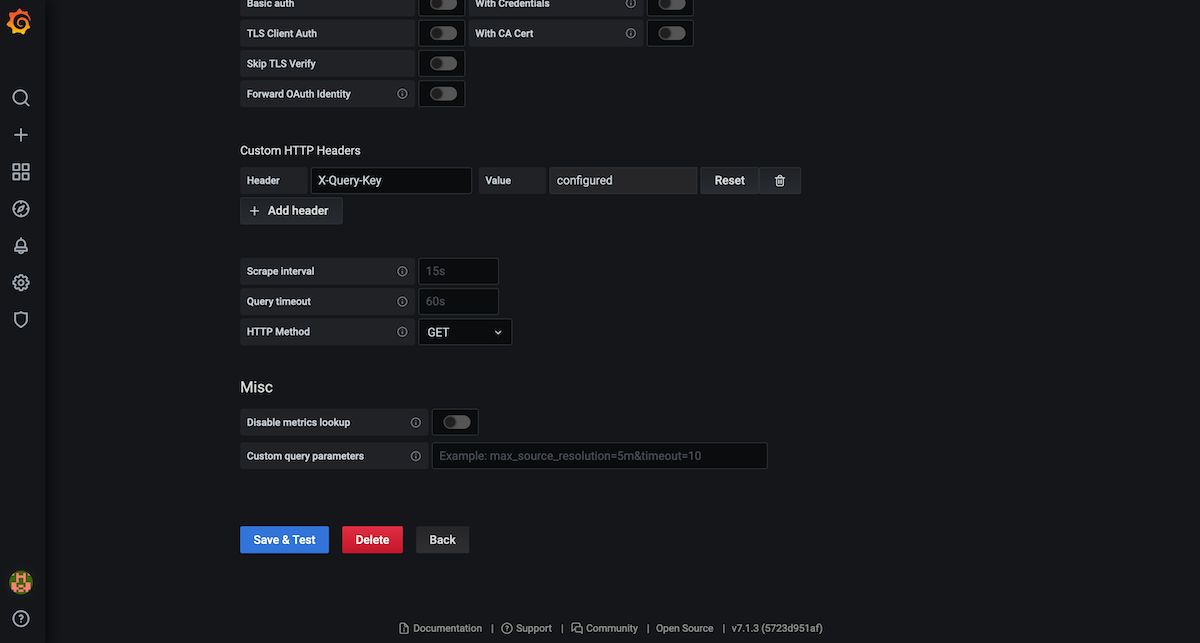
Task: Turn on Forward OAuth Identity toggle
Action: [443, 94]
